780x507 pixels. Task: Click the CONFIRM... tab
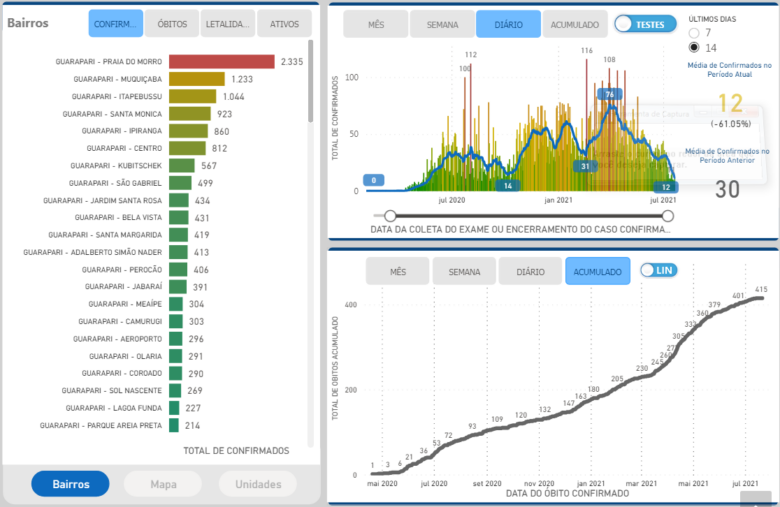pos(115,24)
